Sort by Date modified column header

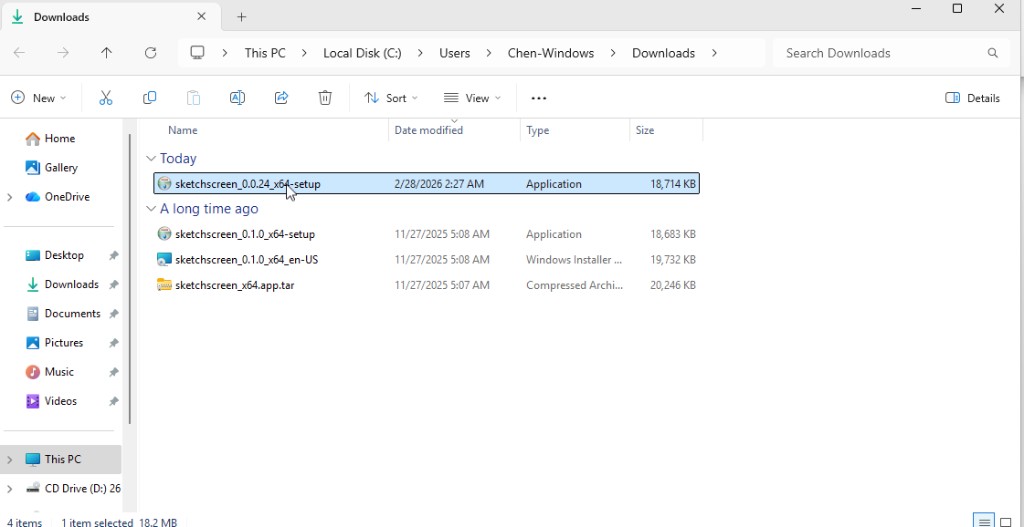coord(428,130)
